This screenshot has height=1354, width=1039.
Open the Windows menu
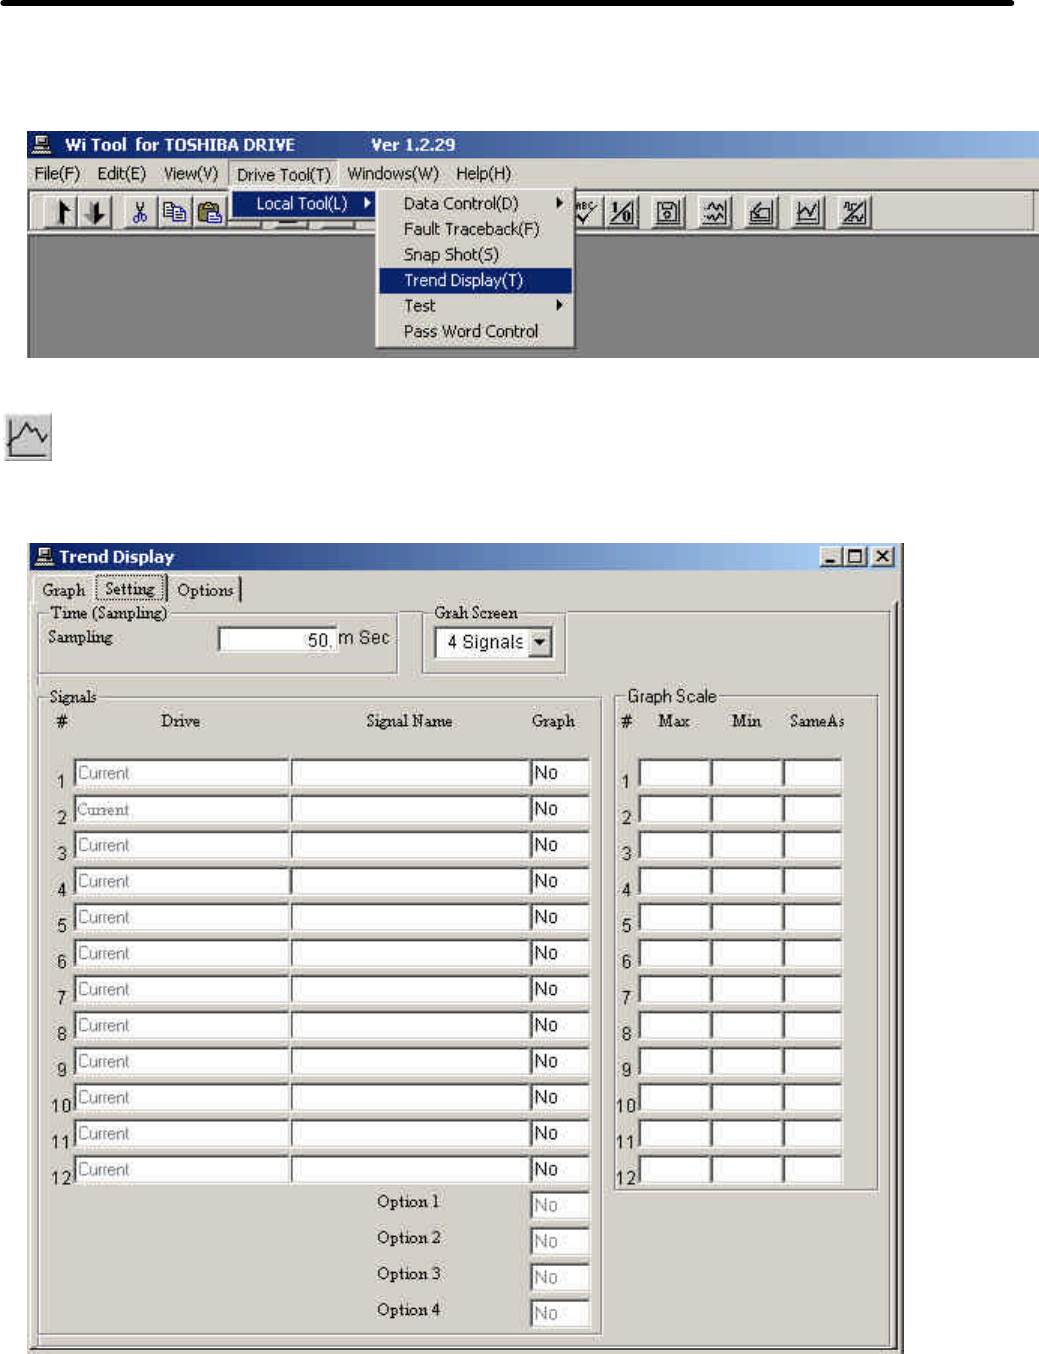pyautogui.click(x=393, y=174)
